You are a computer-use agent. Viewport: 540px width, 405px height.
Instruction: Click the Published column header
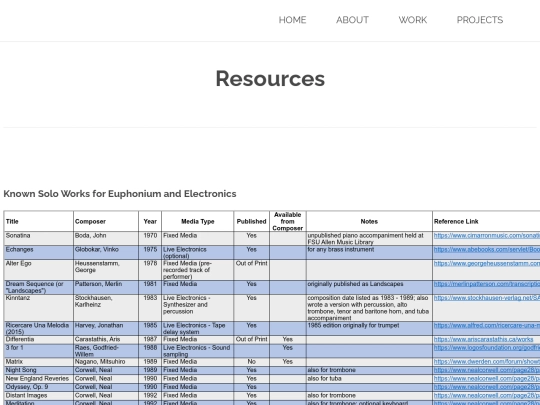click(251, 221)
